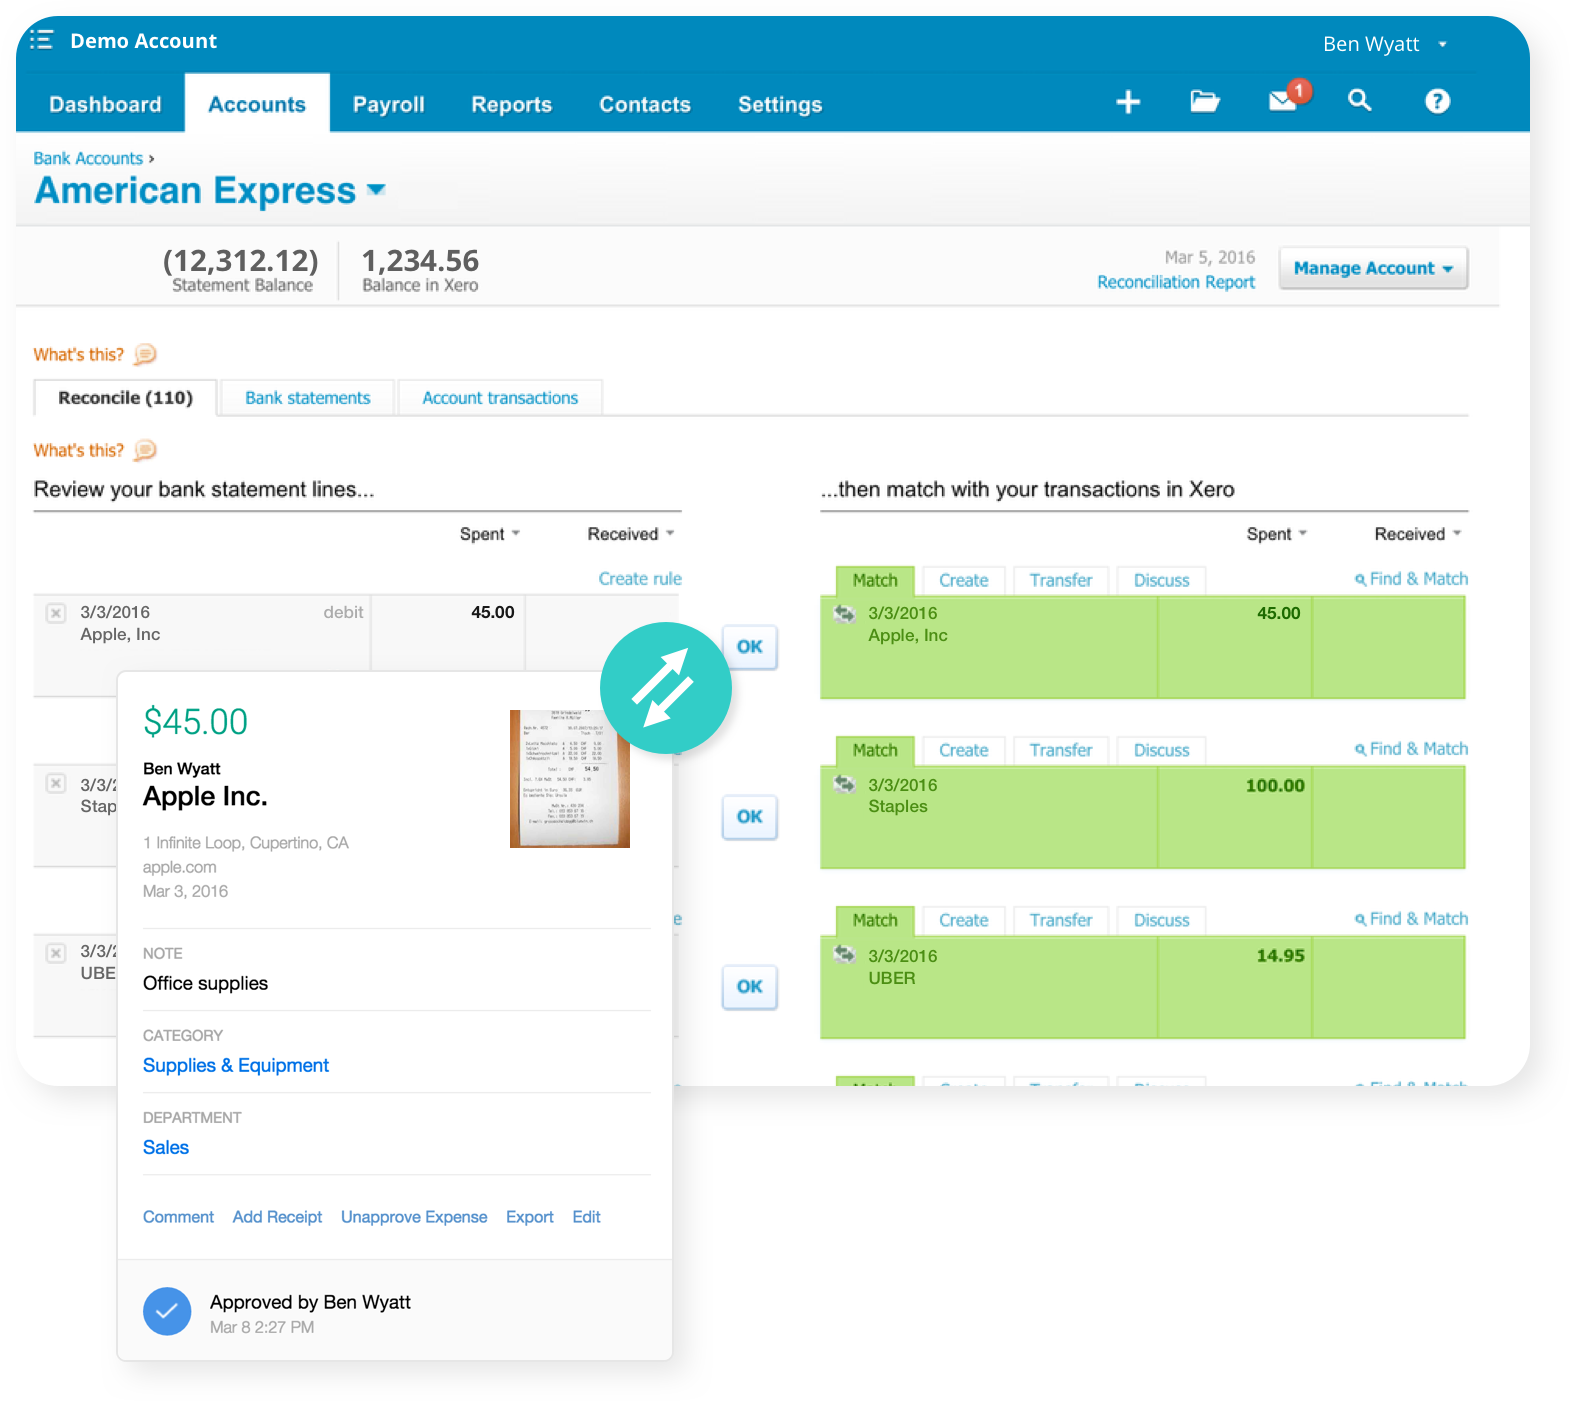
Task: Sort by Received in bank statement lines
Action: click(631, 534)
